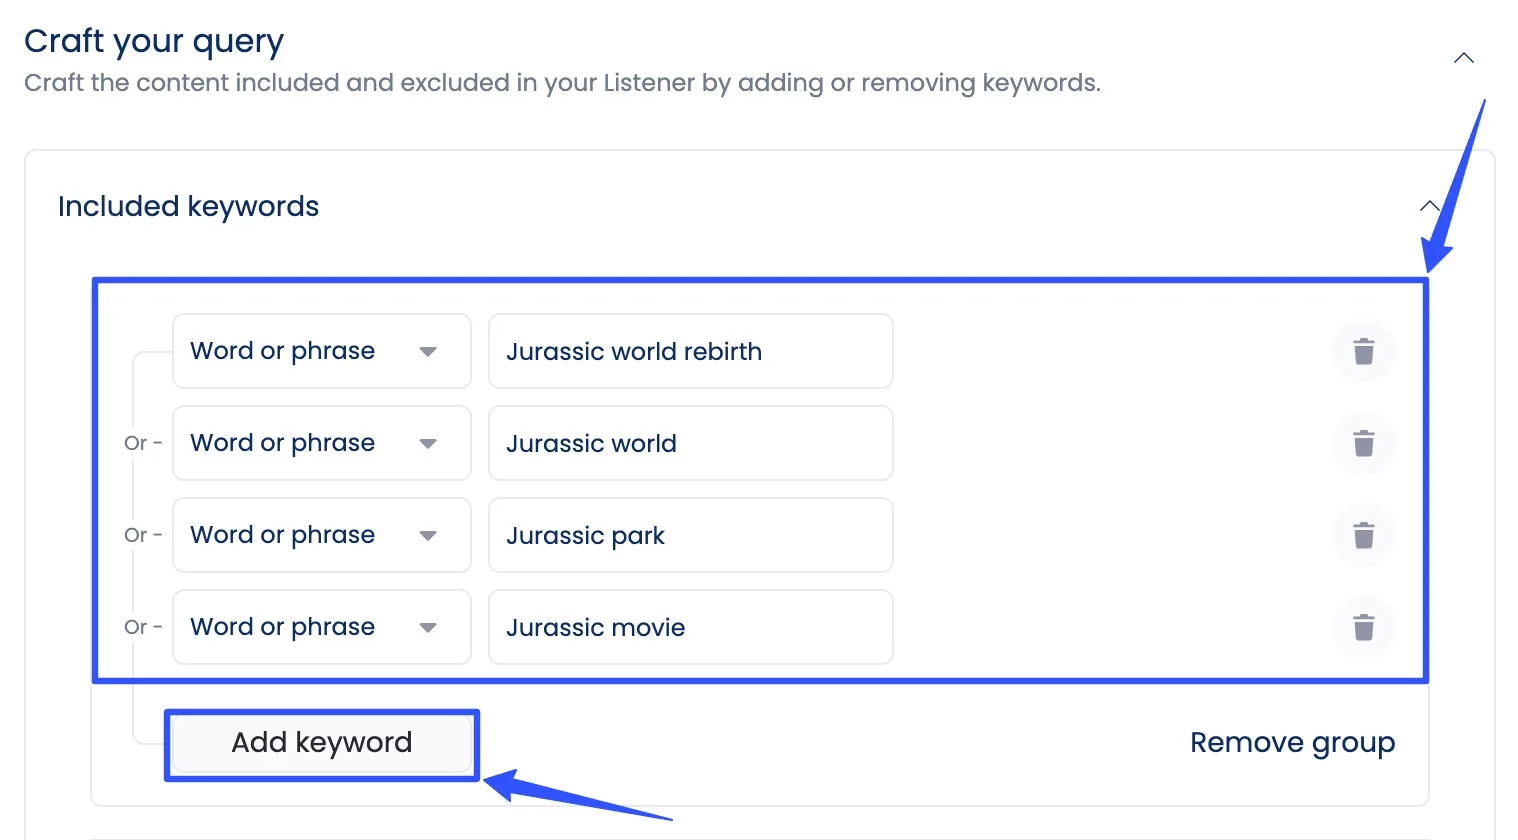1518x840 pixels.
Task: Delete the 'Jurassic world rebirth' keyword row
Action: pyautogui.click(x=1363, y=352)
